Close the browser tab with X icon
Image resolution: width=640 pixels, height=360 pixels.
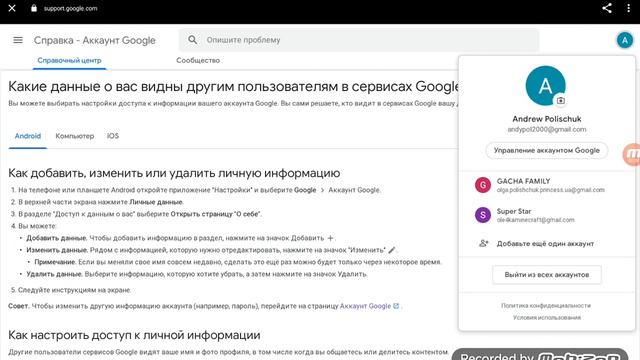[12, 8]
